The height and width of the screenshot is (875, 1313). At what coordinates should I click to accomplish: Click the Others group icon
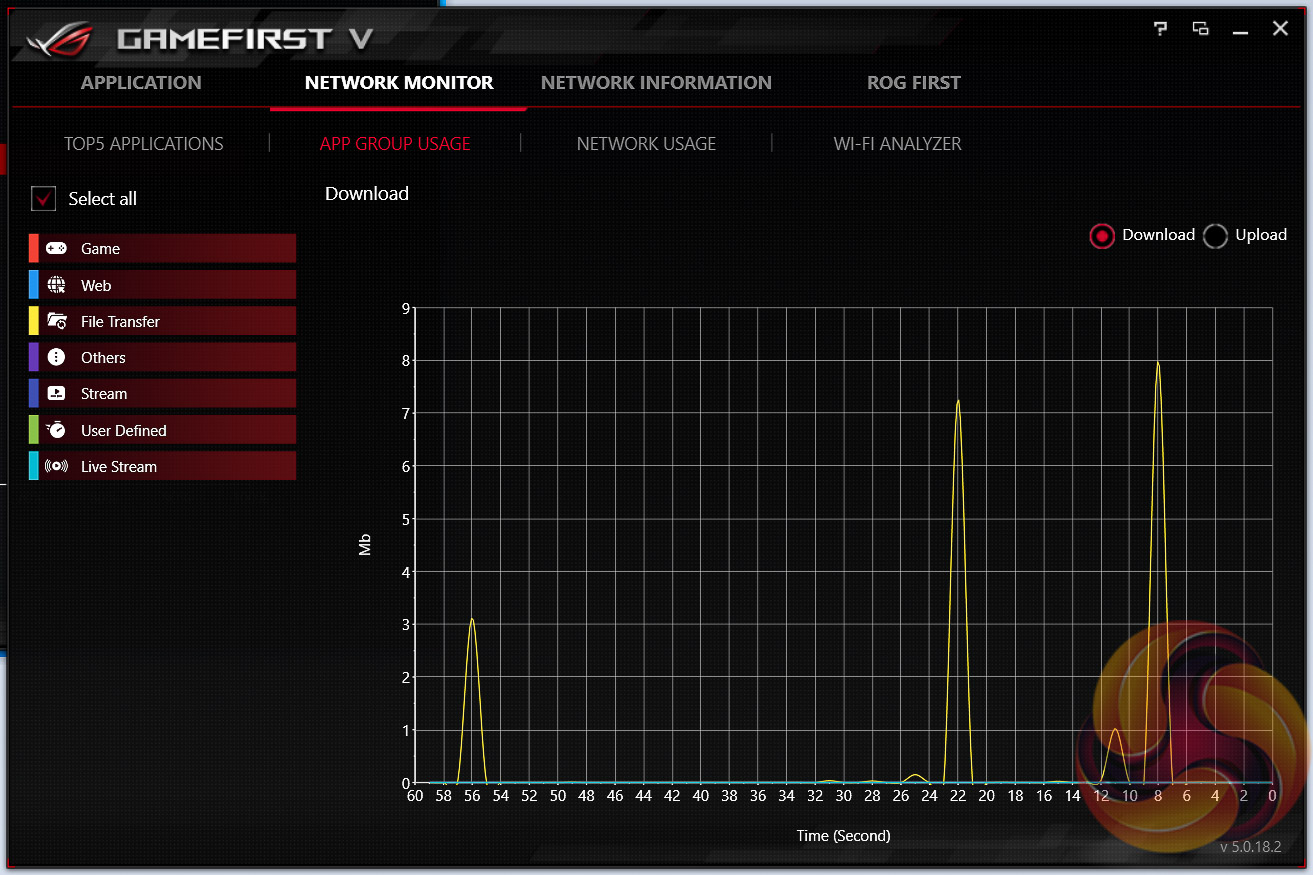coord(56,357)
